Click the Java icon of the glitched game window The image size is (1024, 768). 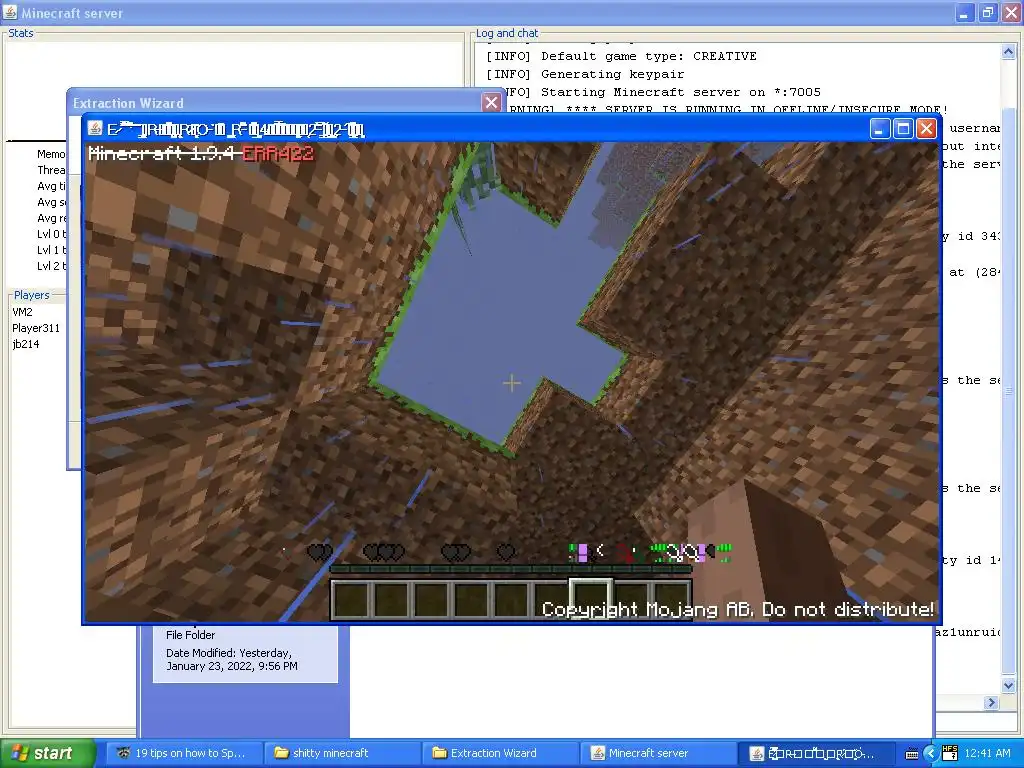95,129
